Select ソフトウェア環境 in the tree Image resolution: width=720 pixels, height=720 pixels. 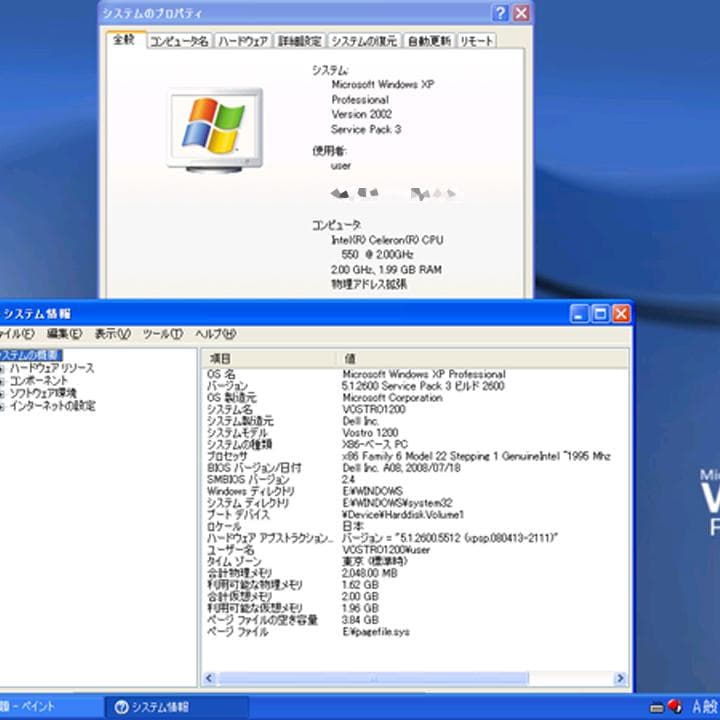pyautogui.click(x=43, y=393)
